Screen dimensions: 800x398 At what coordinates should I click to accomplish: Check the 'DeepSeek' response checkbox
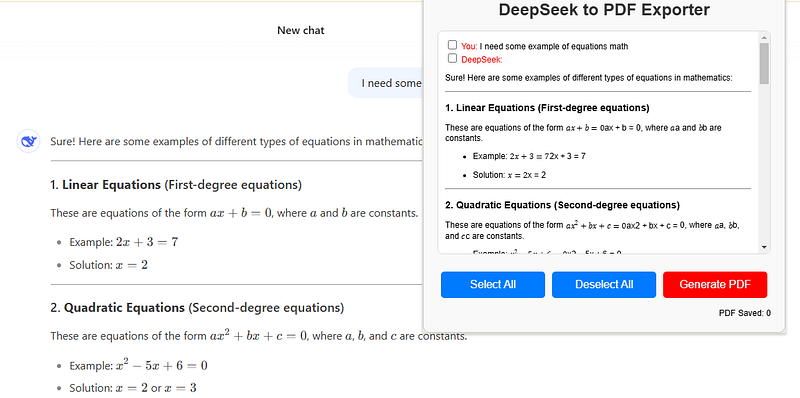[x=452, y=58]
